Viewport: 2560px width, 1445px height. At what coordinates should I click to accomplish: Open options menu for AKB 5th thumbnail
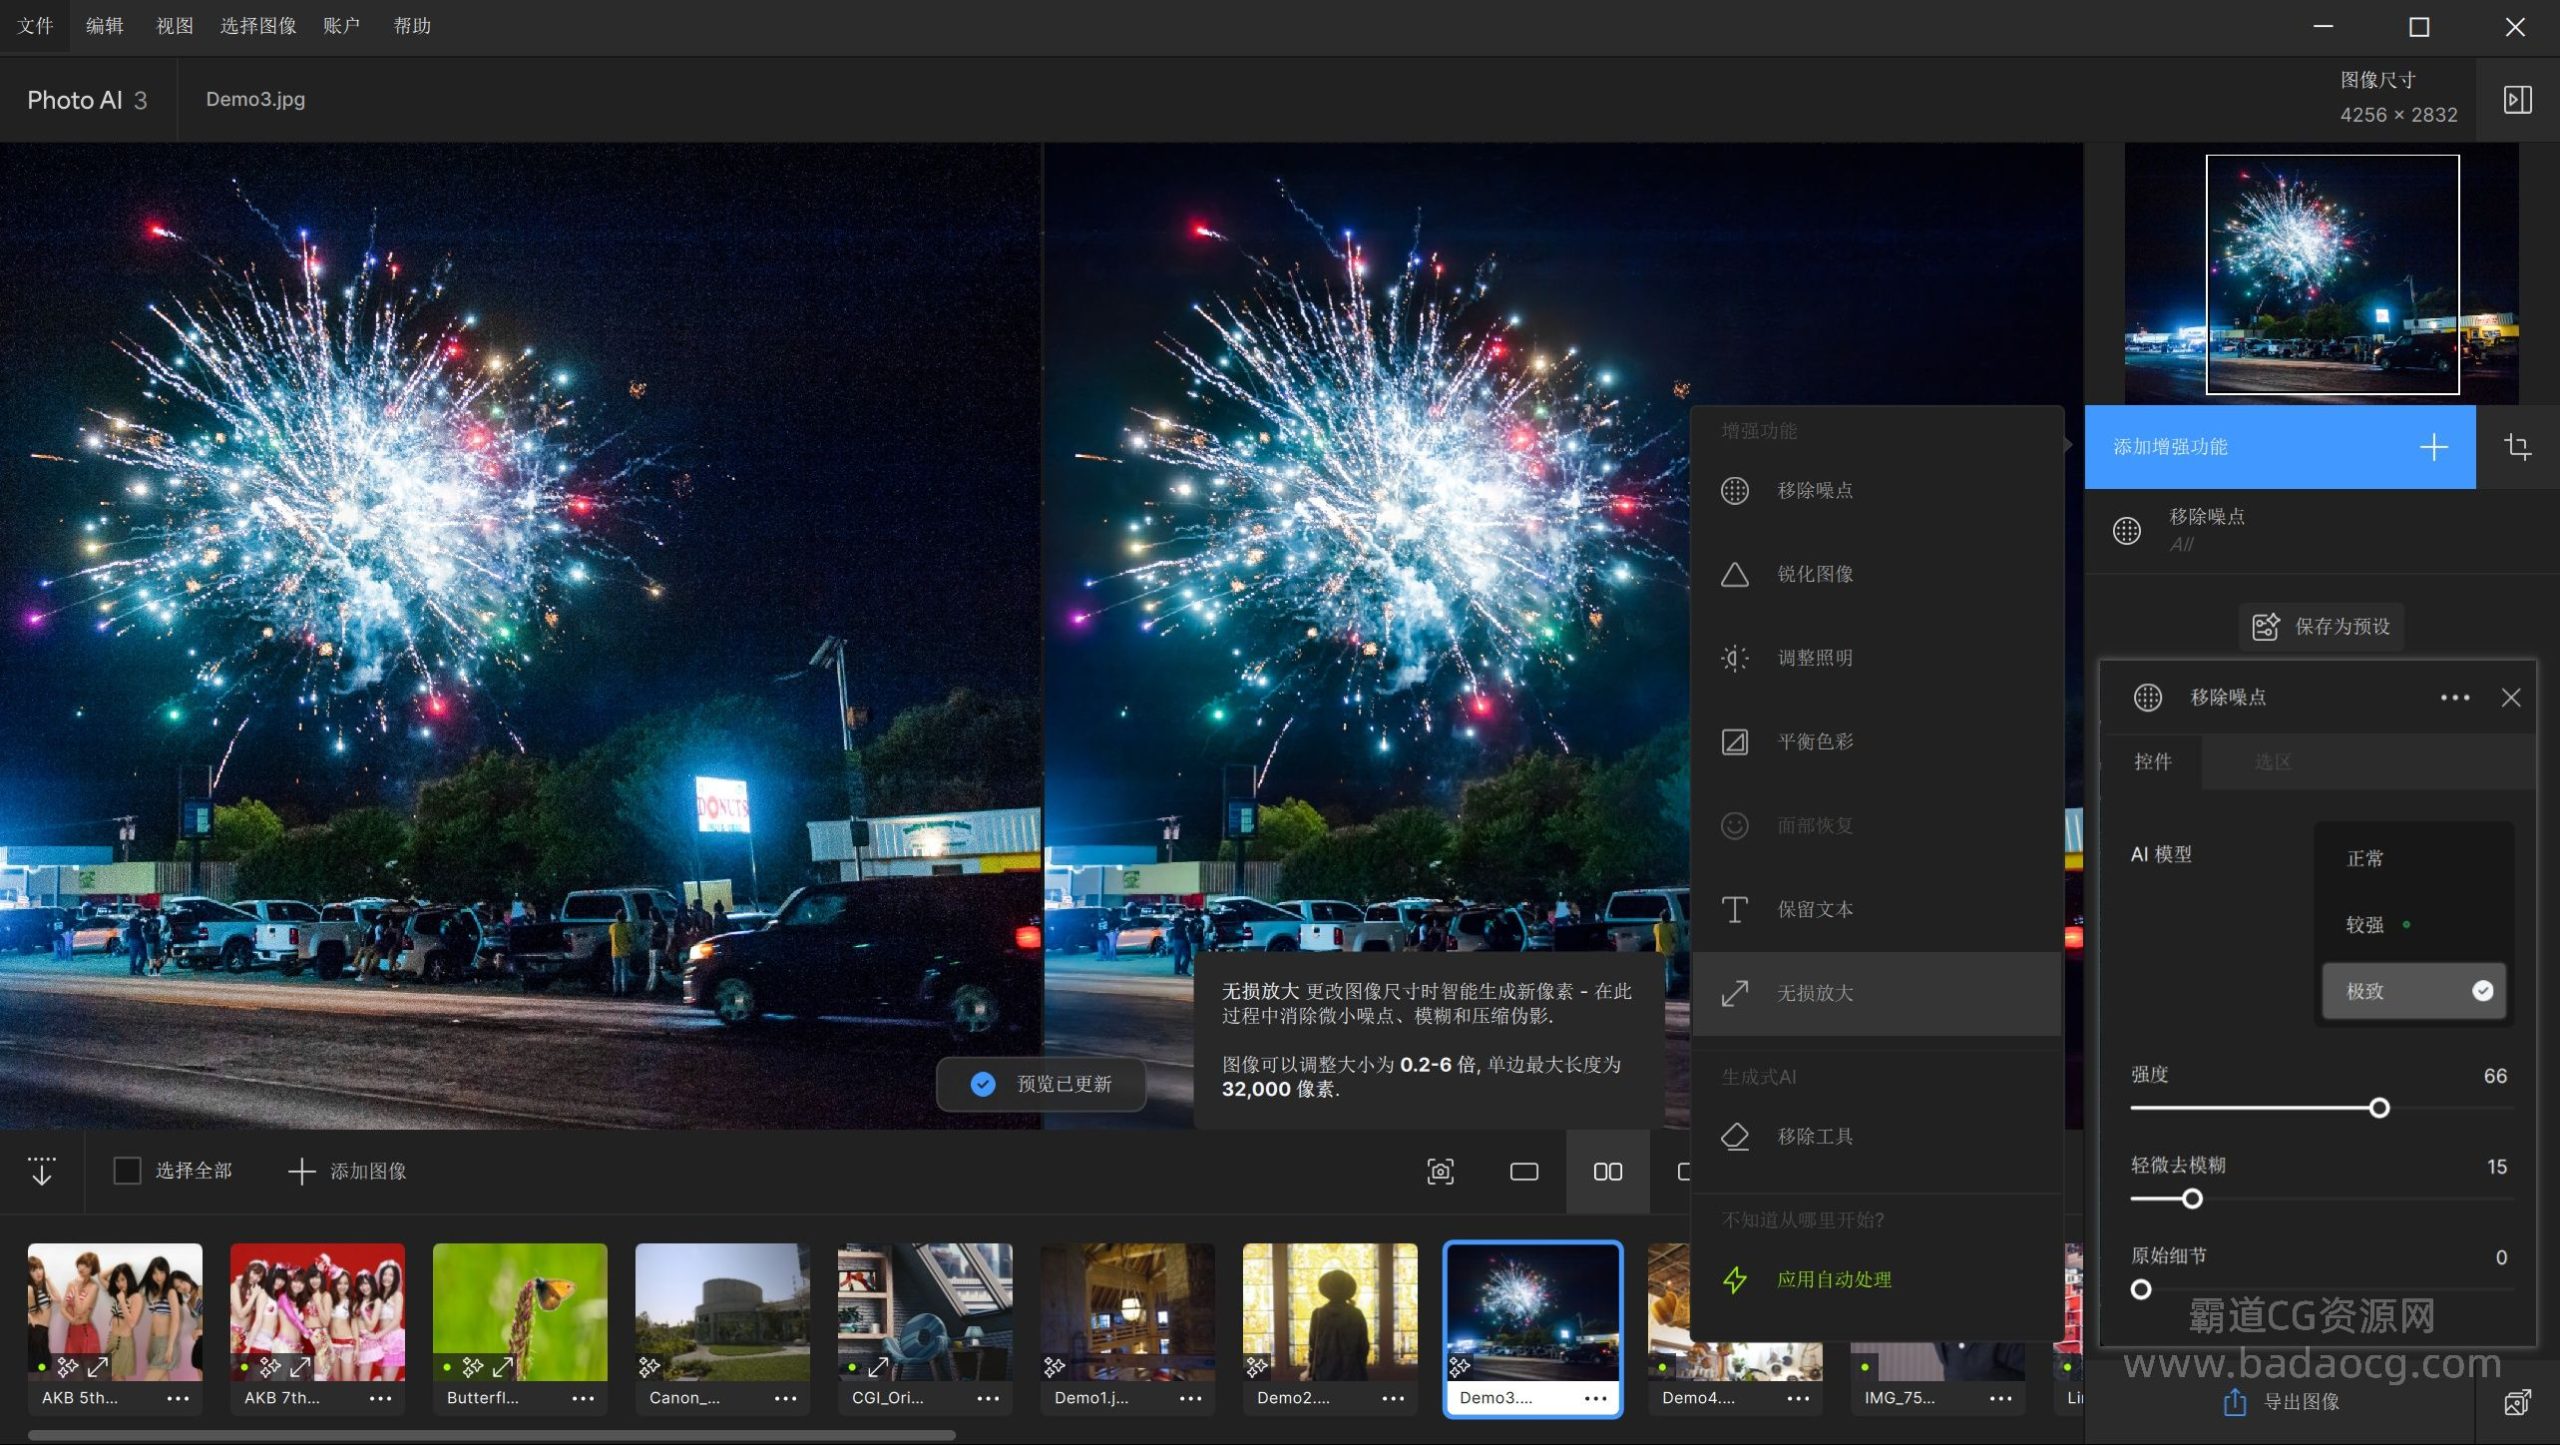coord(178,1398)
